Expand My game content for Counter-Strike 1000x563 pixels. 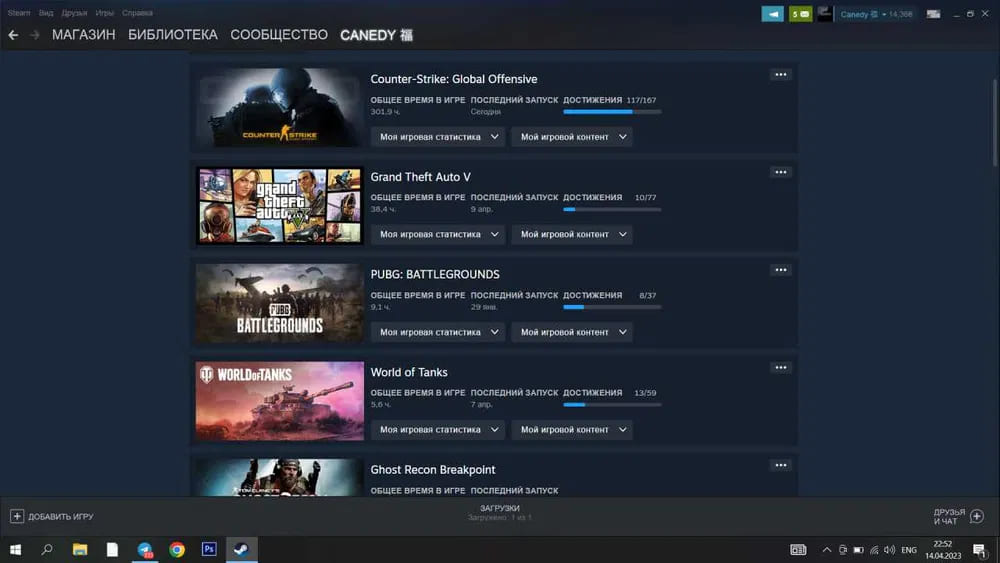point(572,136)
